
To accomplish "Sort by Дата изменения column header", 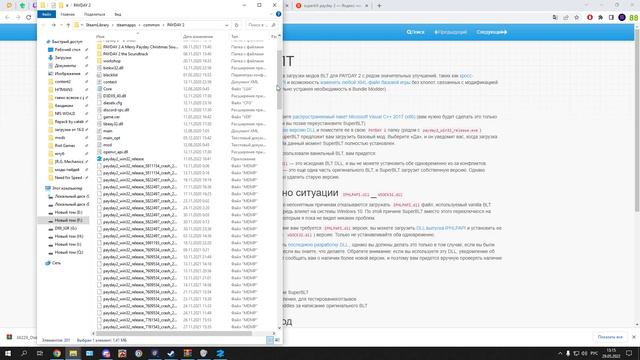I will pos(198,37).
